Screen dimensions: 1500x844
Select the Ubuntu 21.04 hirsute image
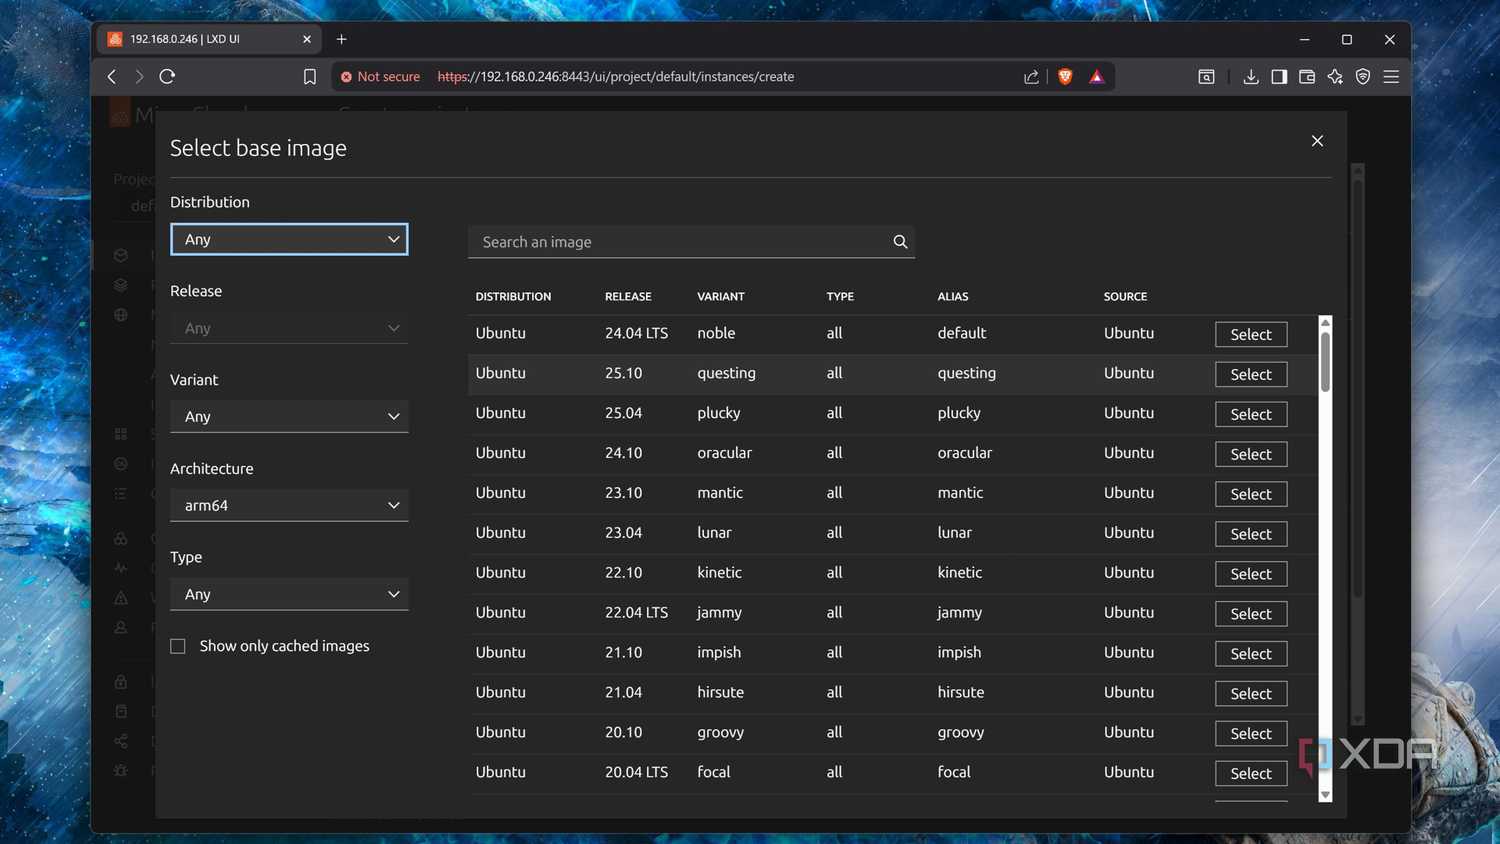tap(1251, 694)
